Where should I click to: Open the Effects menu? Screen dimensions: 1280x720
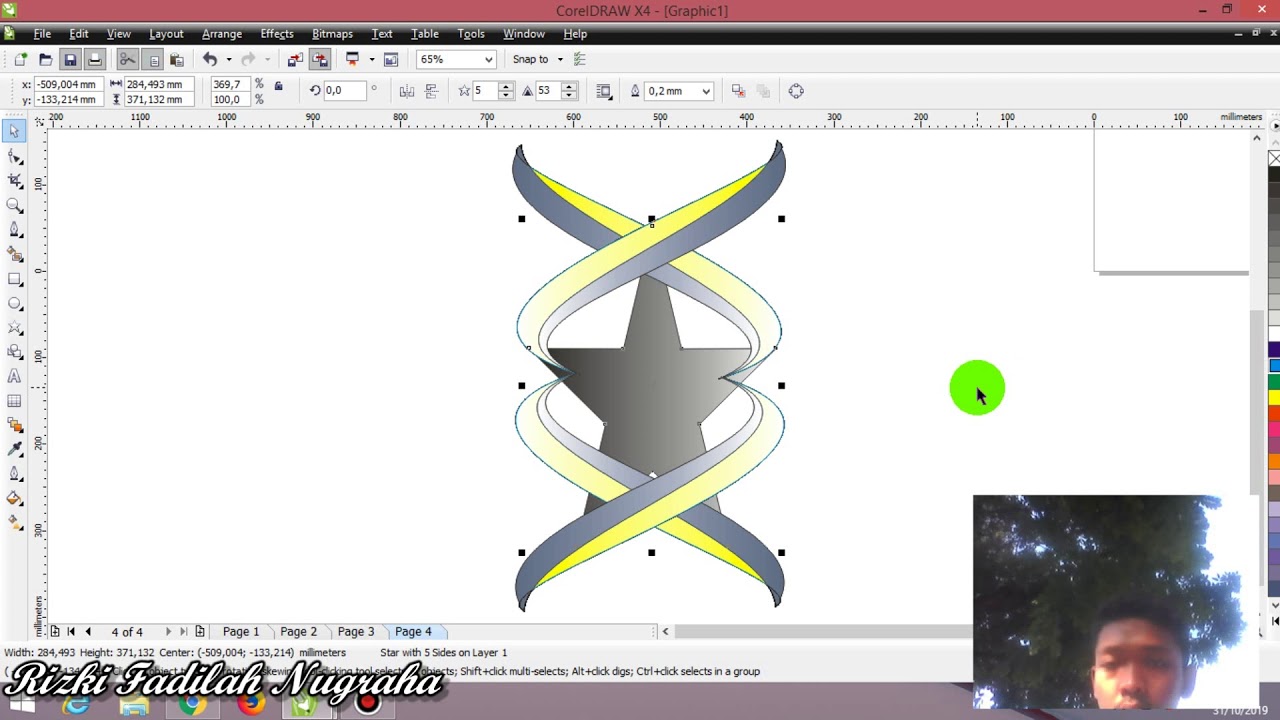(276, 34)
